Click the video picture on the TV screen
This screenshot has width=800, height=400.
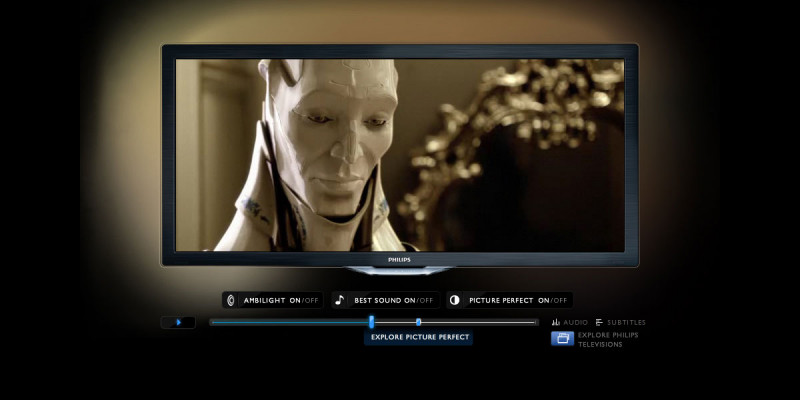pyautogui.click(x=400, y=155)
